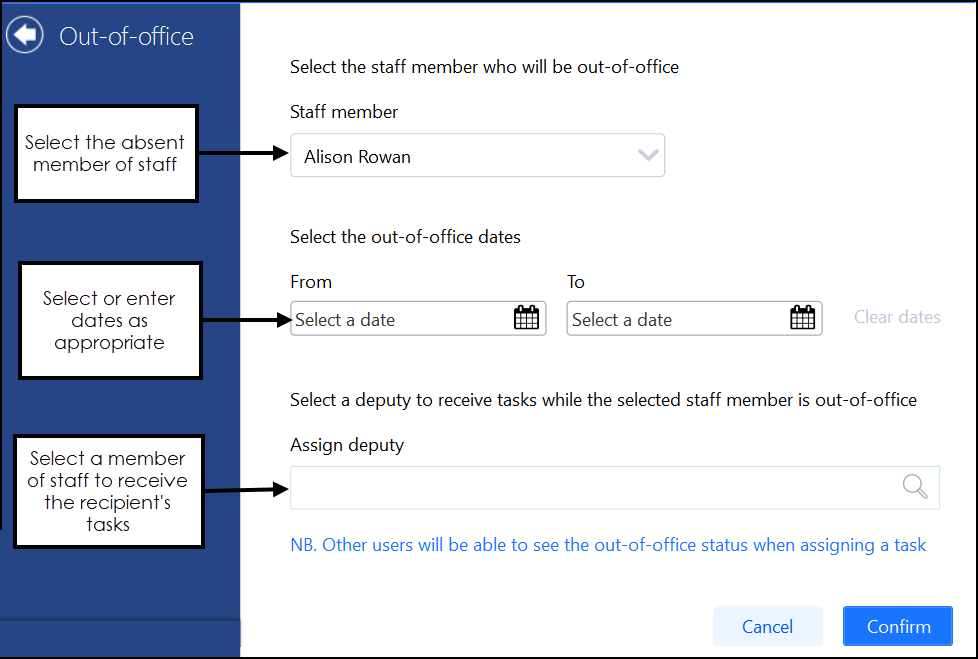Click into the From date field

(400, 319)
